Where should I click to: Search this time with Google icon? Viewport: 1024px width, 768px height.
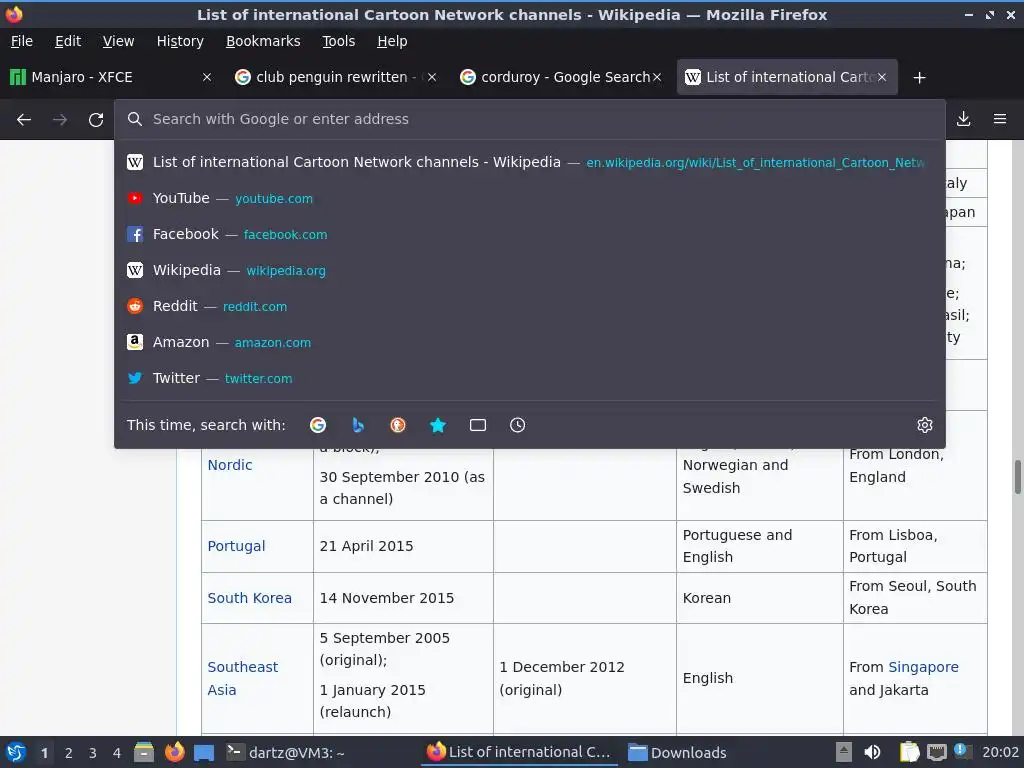(x=318, y=425)
